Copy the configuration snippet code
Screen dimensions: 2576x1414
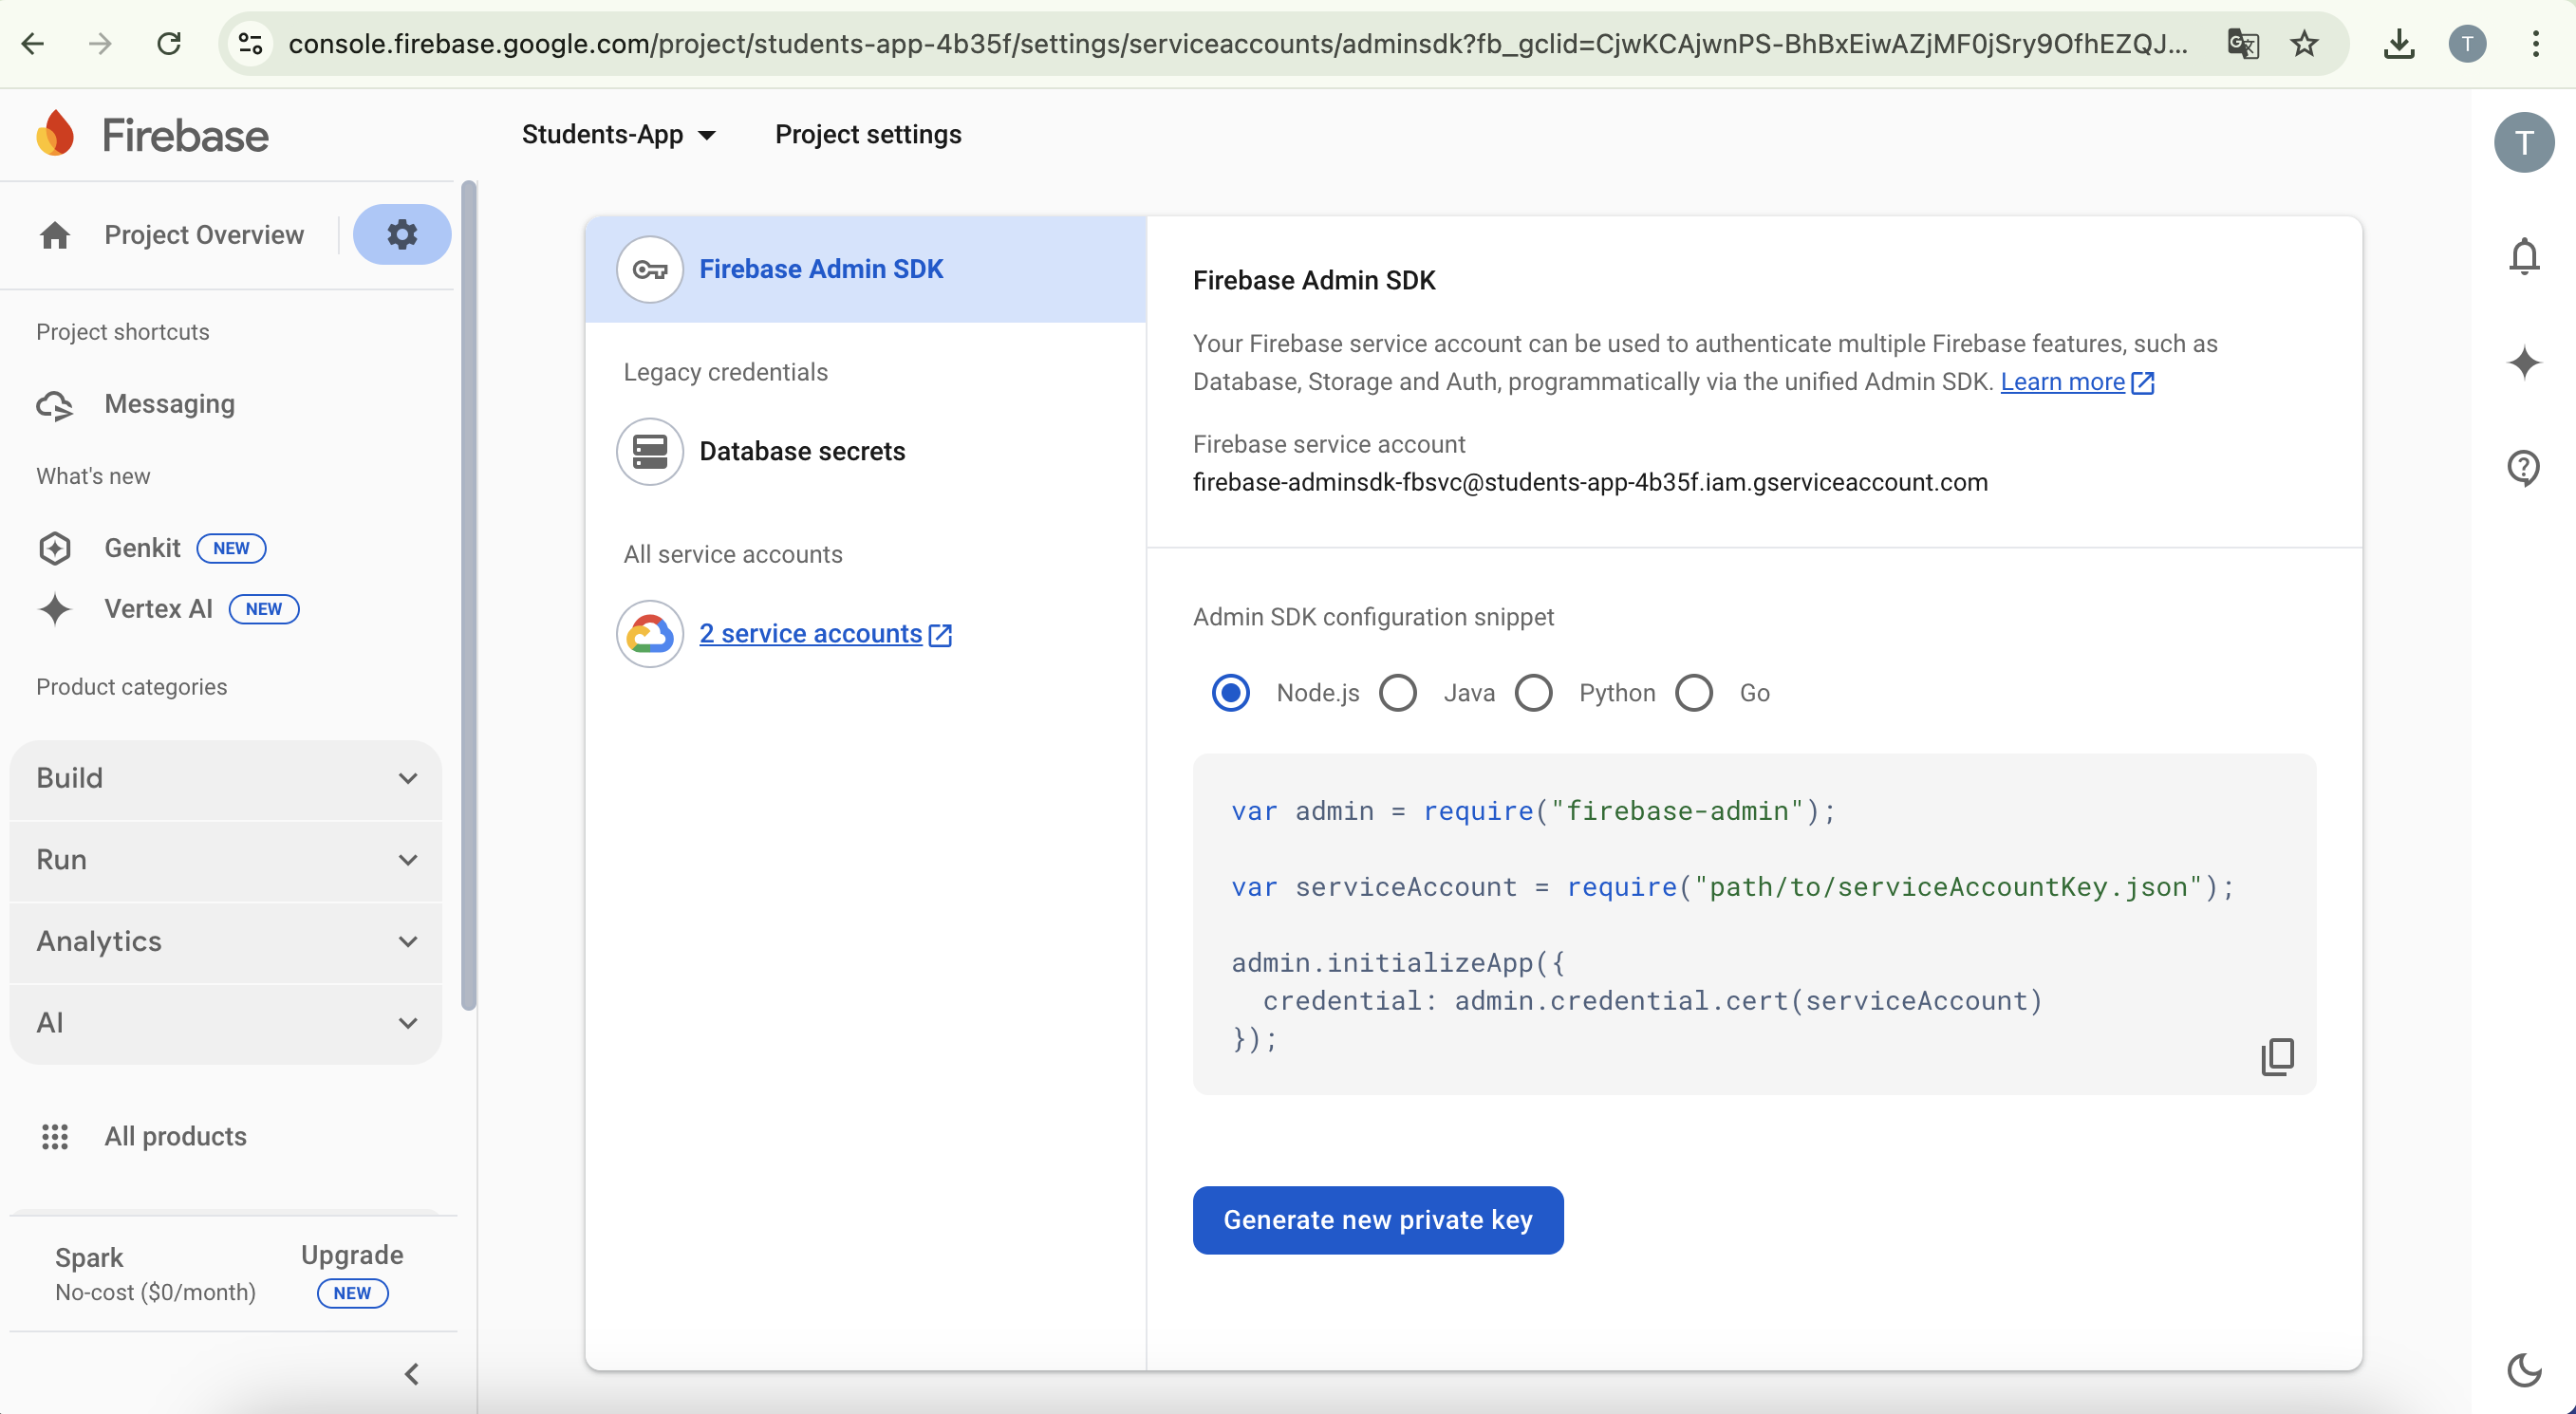click(2277, 1056)
